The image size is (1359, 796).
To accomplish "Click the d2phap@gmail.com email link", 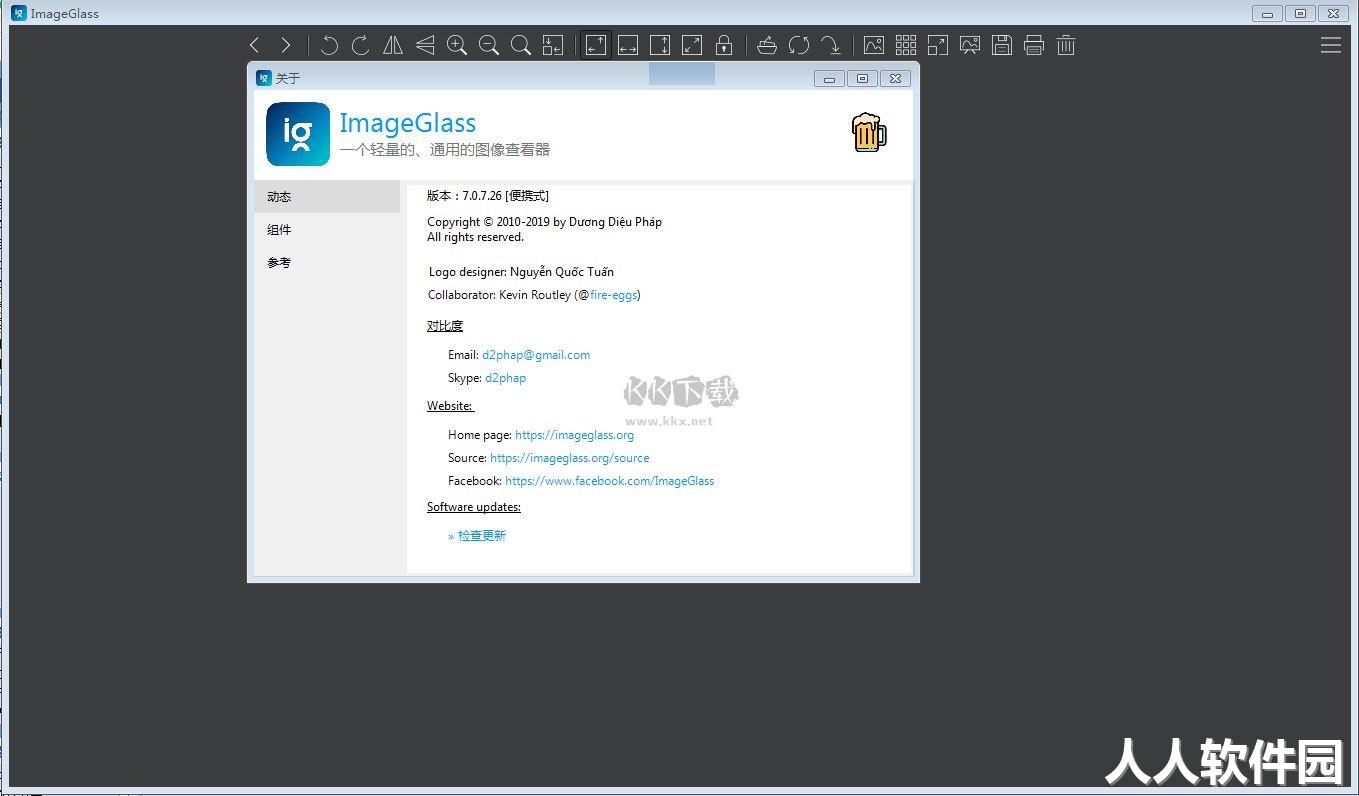I will coord(536,355).
